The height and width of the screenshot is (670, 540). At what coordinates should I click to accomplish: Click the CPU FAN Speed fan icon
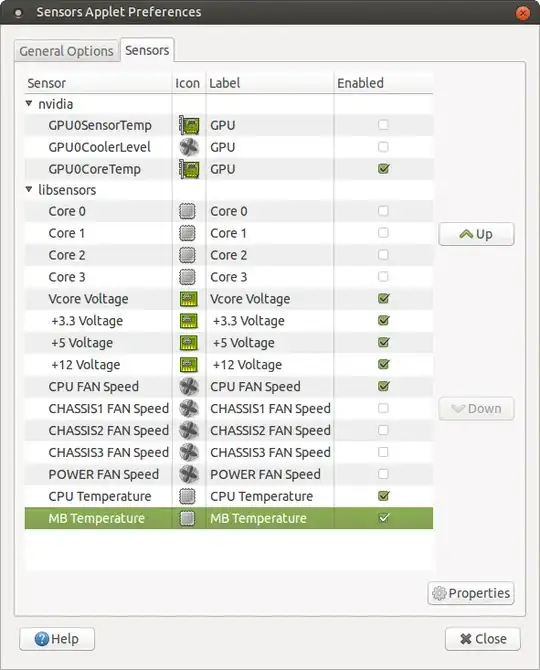[188, 386]
